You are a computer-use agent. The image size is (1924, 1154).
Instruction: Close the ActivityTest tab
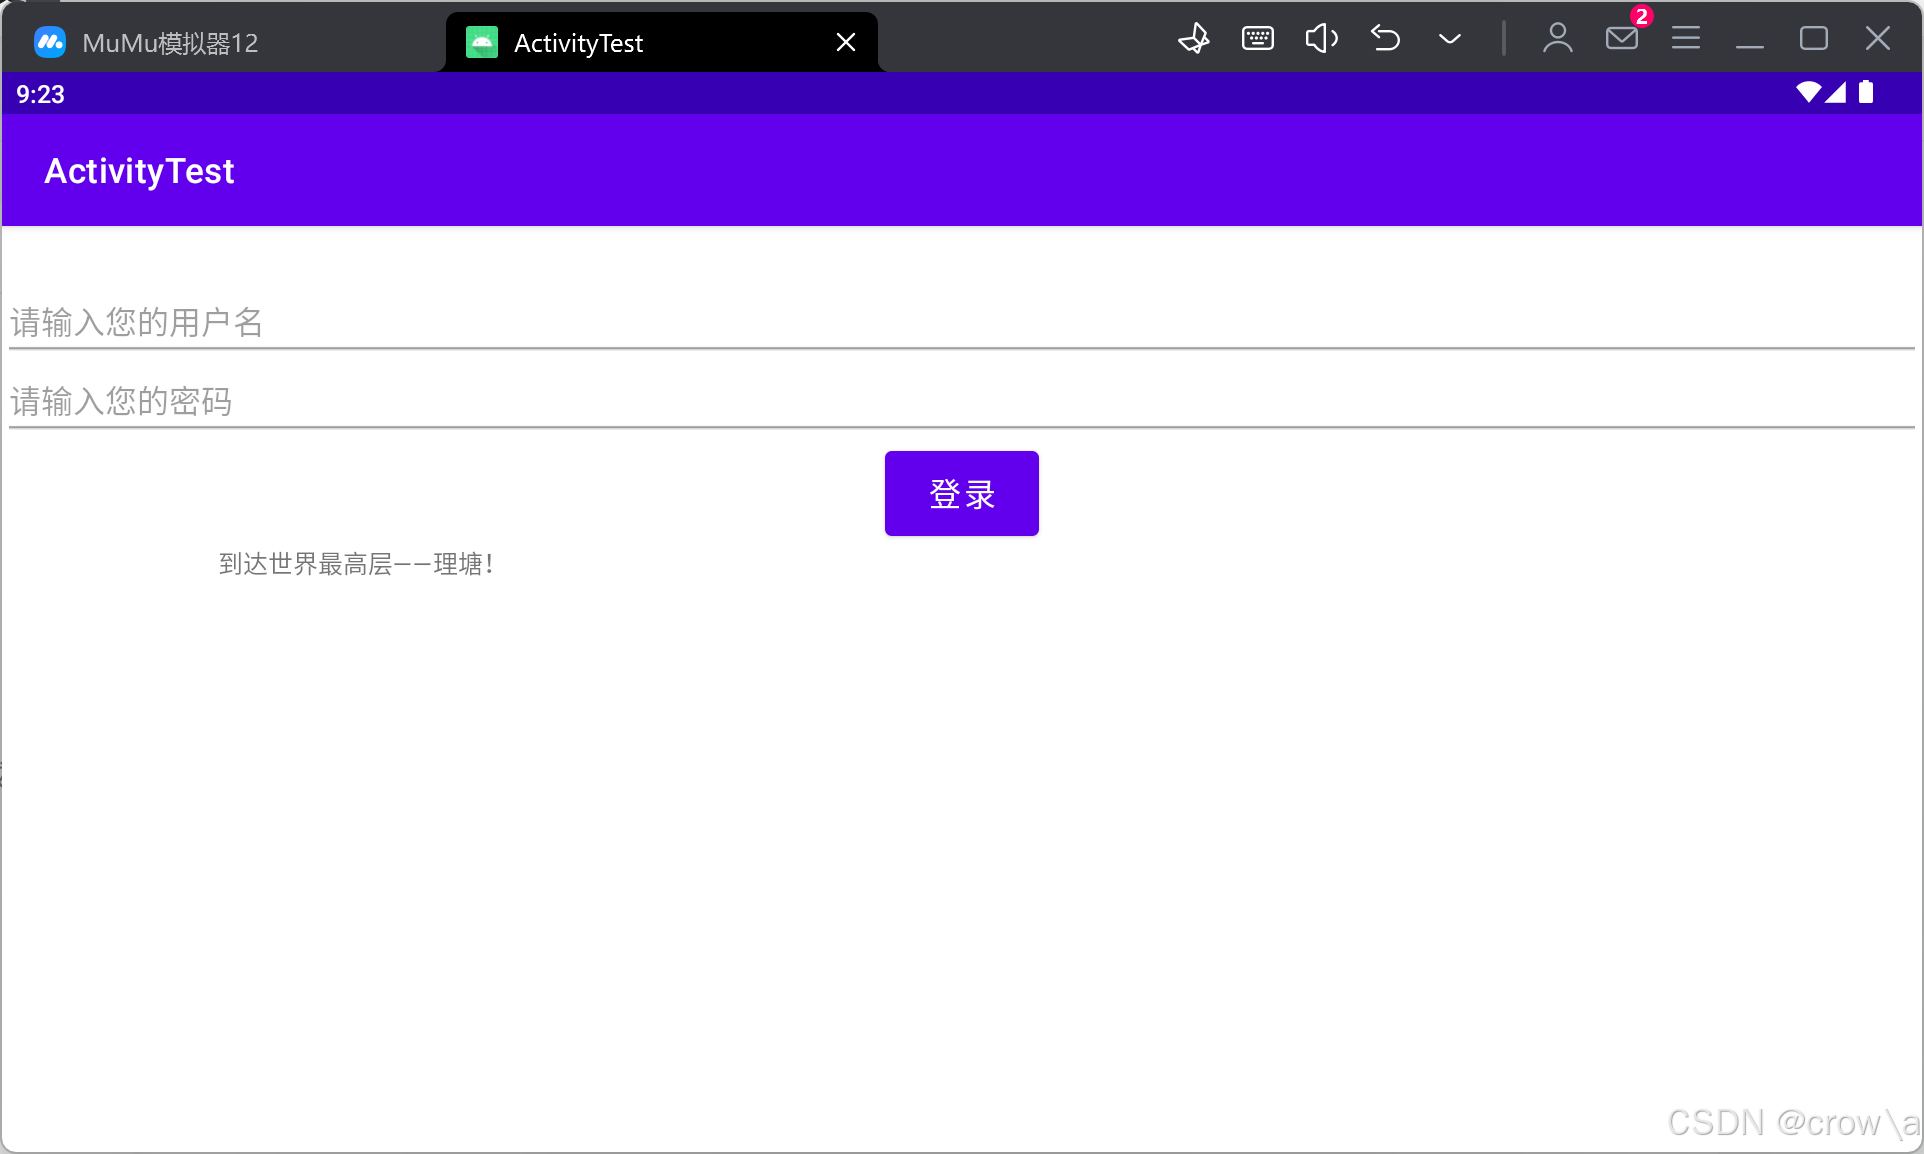pos(845,42)
